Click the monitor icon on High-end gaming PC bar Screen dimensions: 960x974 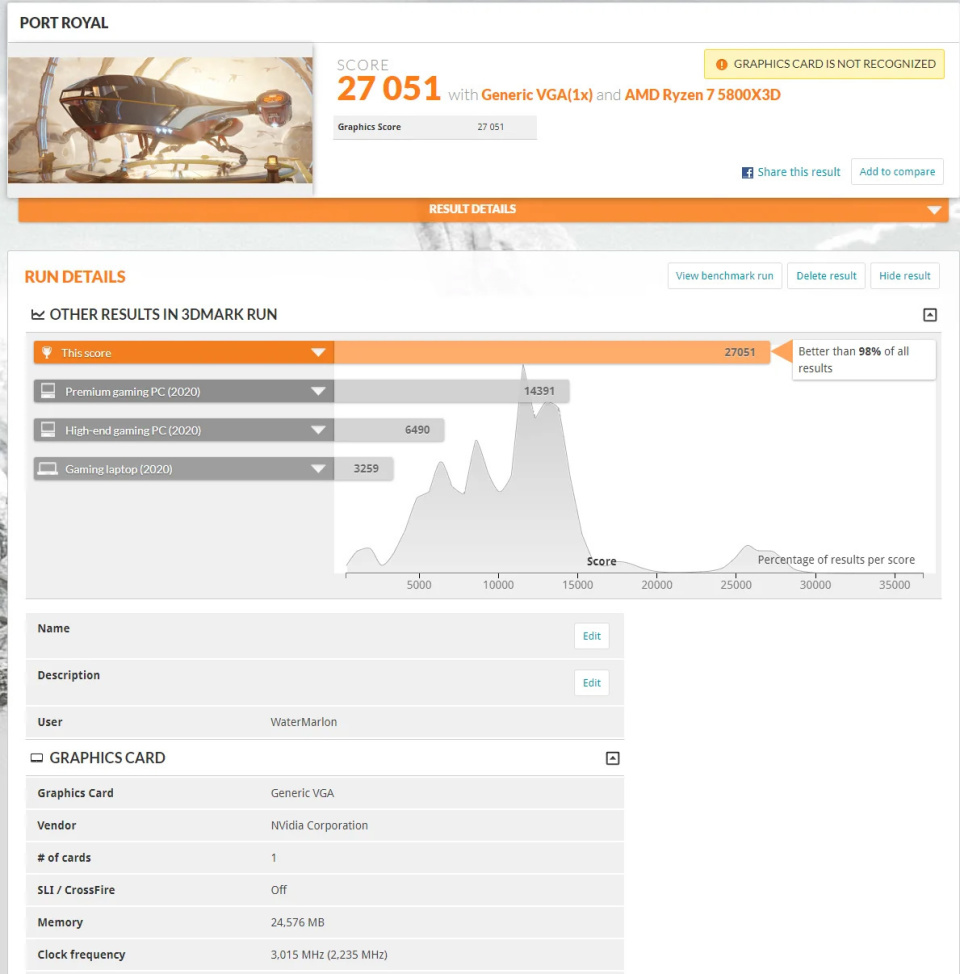point(49,429)
